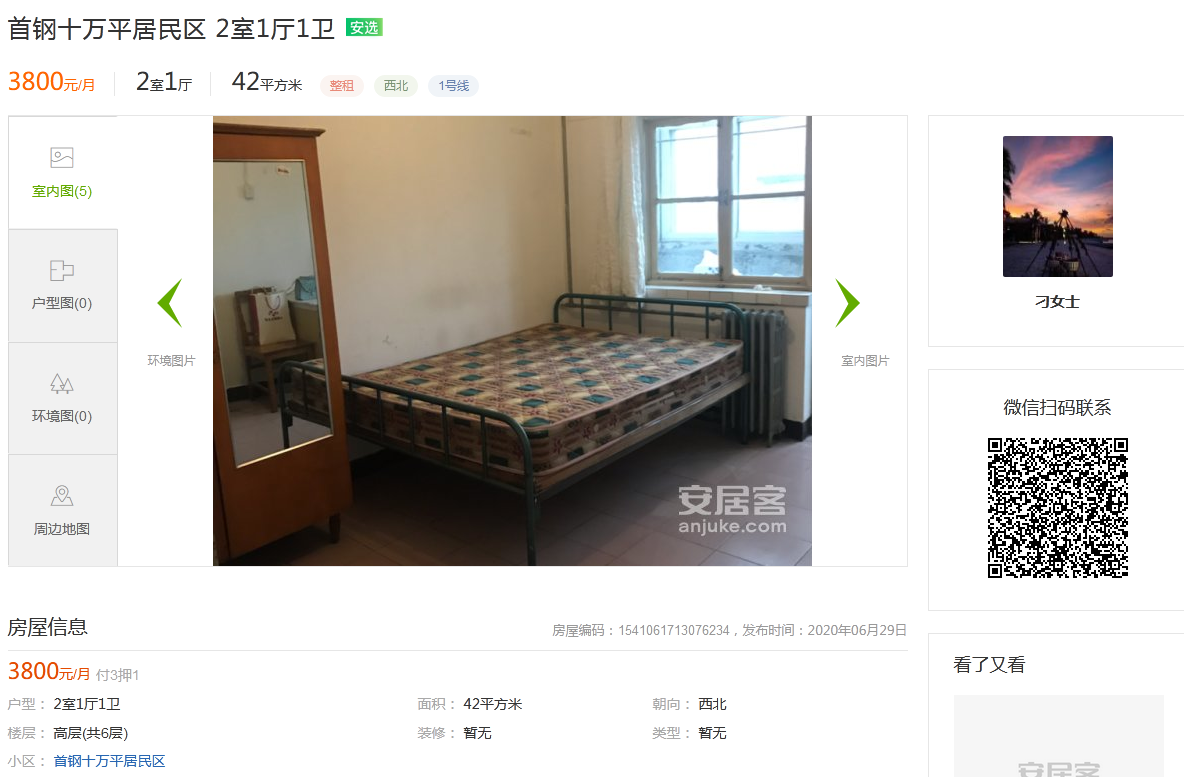Image resolution: width=1184 pixels, height=777 pixels.
Task: Click the trees environment icon
Action: pos(62,384)
